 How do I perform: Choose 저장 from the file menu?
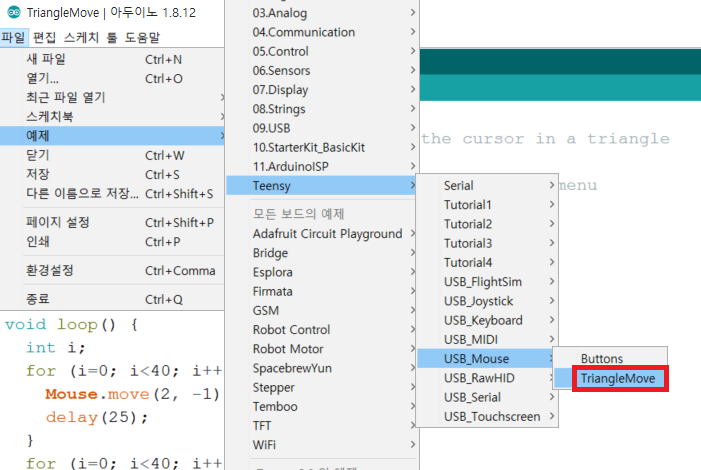(112, 174)
